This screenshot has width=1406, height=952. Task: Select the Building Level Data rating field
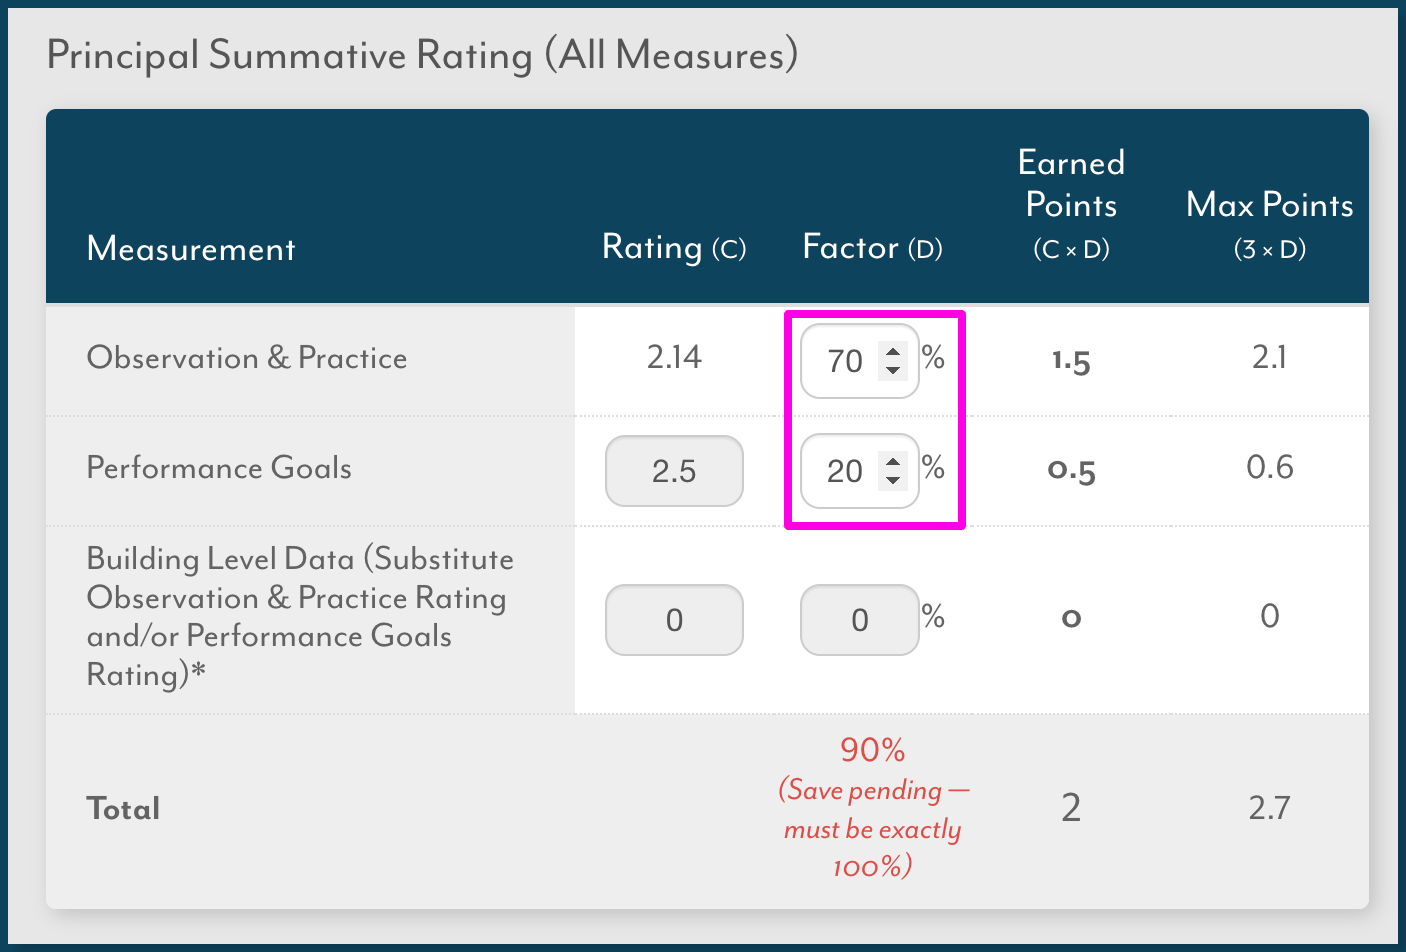pos(674,620)
